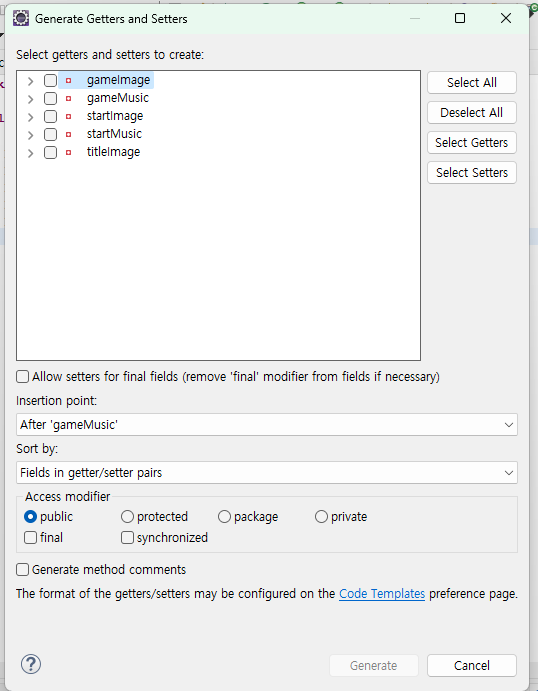The image size is (538, 691).
Task: Select the startMusic row label
Action: click(x=114, y=134)
